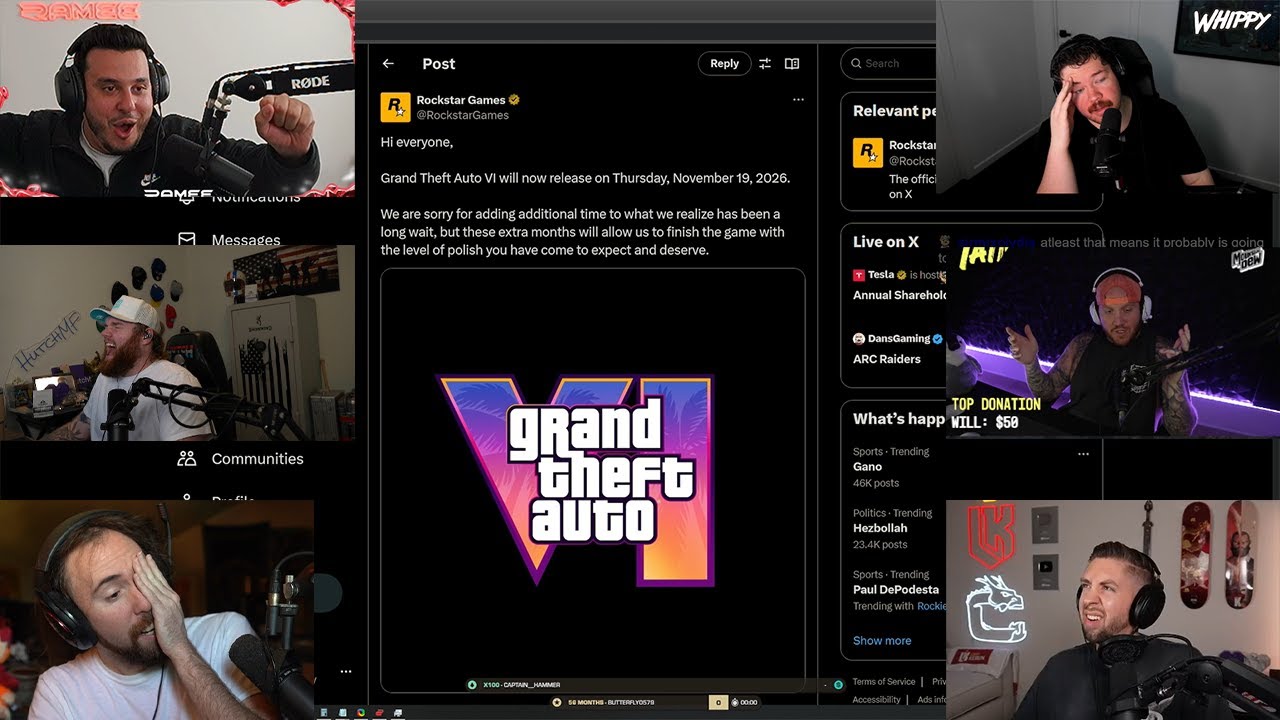
Task: Click the first taskbar icon
Action: coord(324,712)
